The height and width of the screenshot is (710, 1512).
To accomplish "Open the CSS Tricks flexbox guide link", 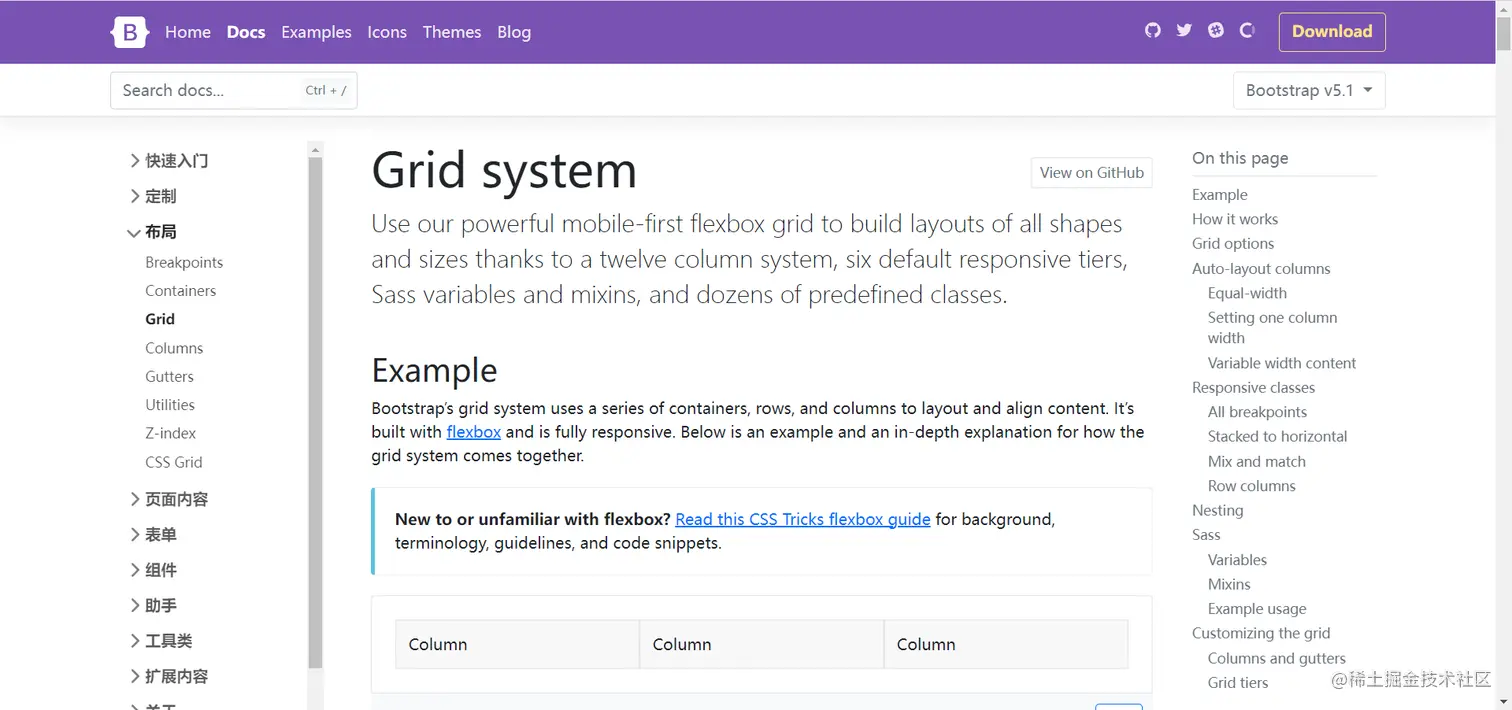I will 802,519.
